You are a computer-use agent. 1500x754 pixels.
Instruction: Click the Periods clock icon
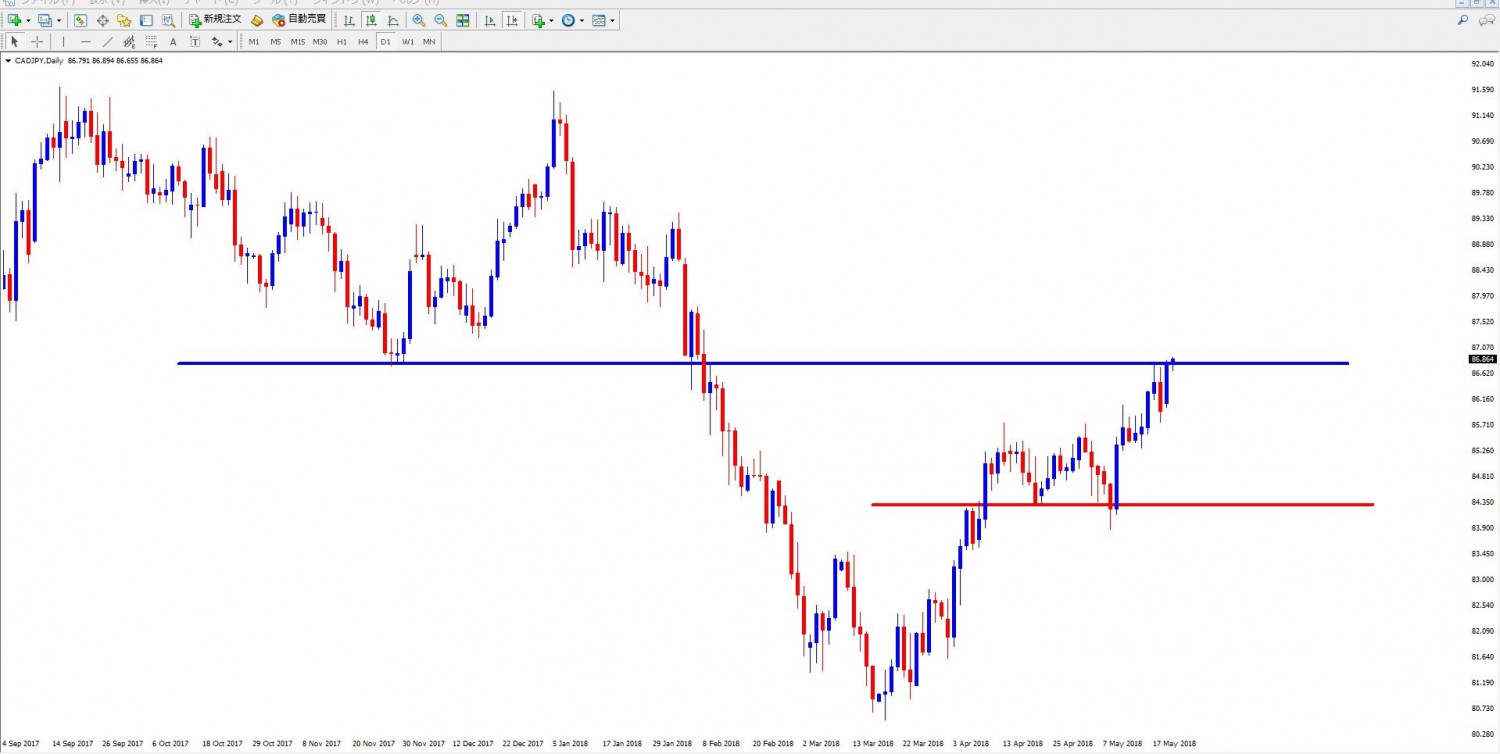pyautogui.click(x=568, y=20)
